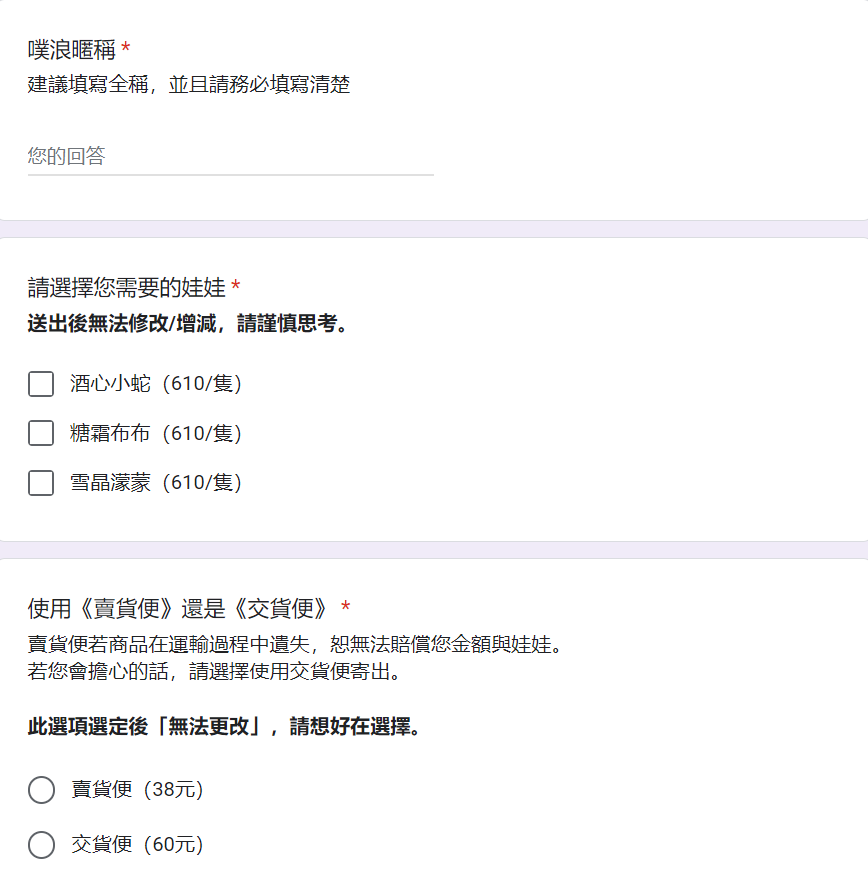868x872 pixels.
Task: Click the 噗浪暱稱 question title
Action: coord(72,50)
